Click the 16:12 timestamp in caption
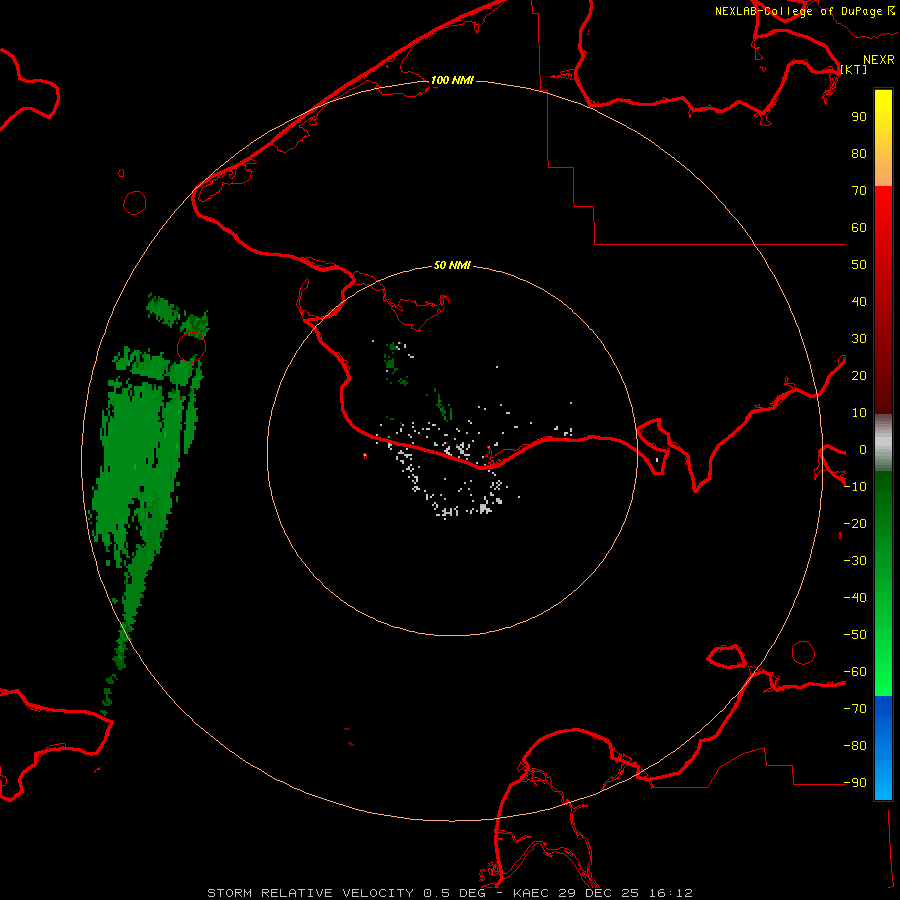The width and height of the screenshot is (900, 900). coord(670,893)
